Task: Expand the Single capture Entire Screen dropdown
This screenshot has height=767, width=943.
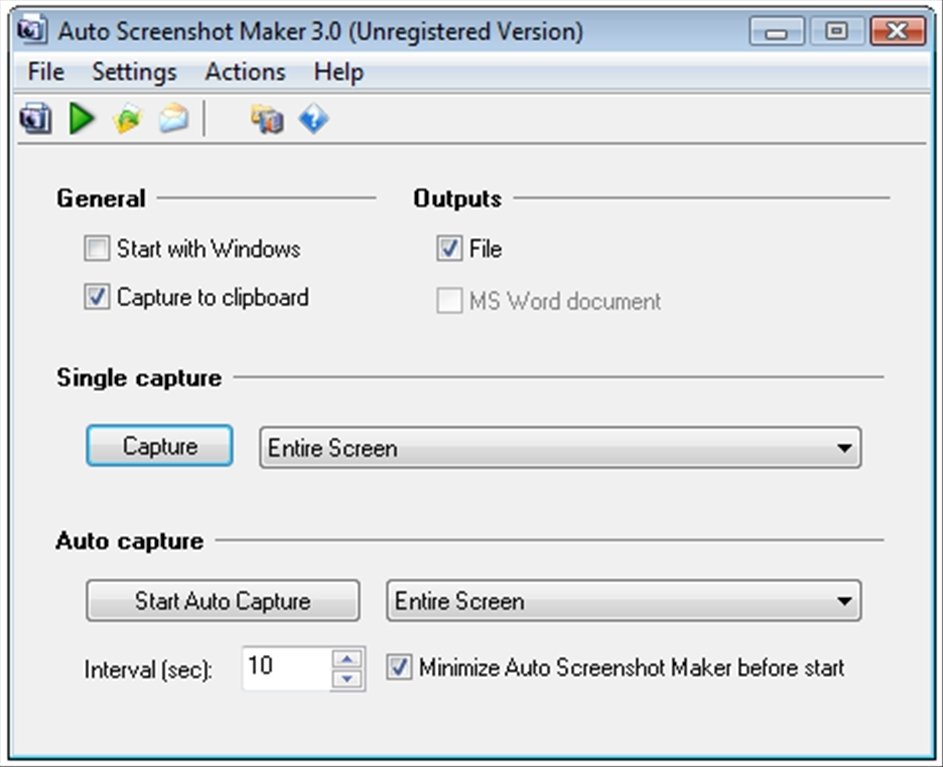Action: [560, 448]
